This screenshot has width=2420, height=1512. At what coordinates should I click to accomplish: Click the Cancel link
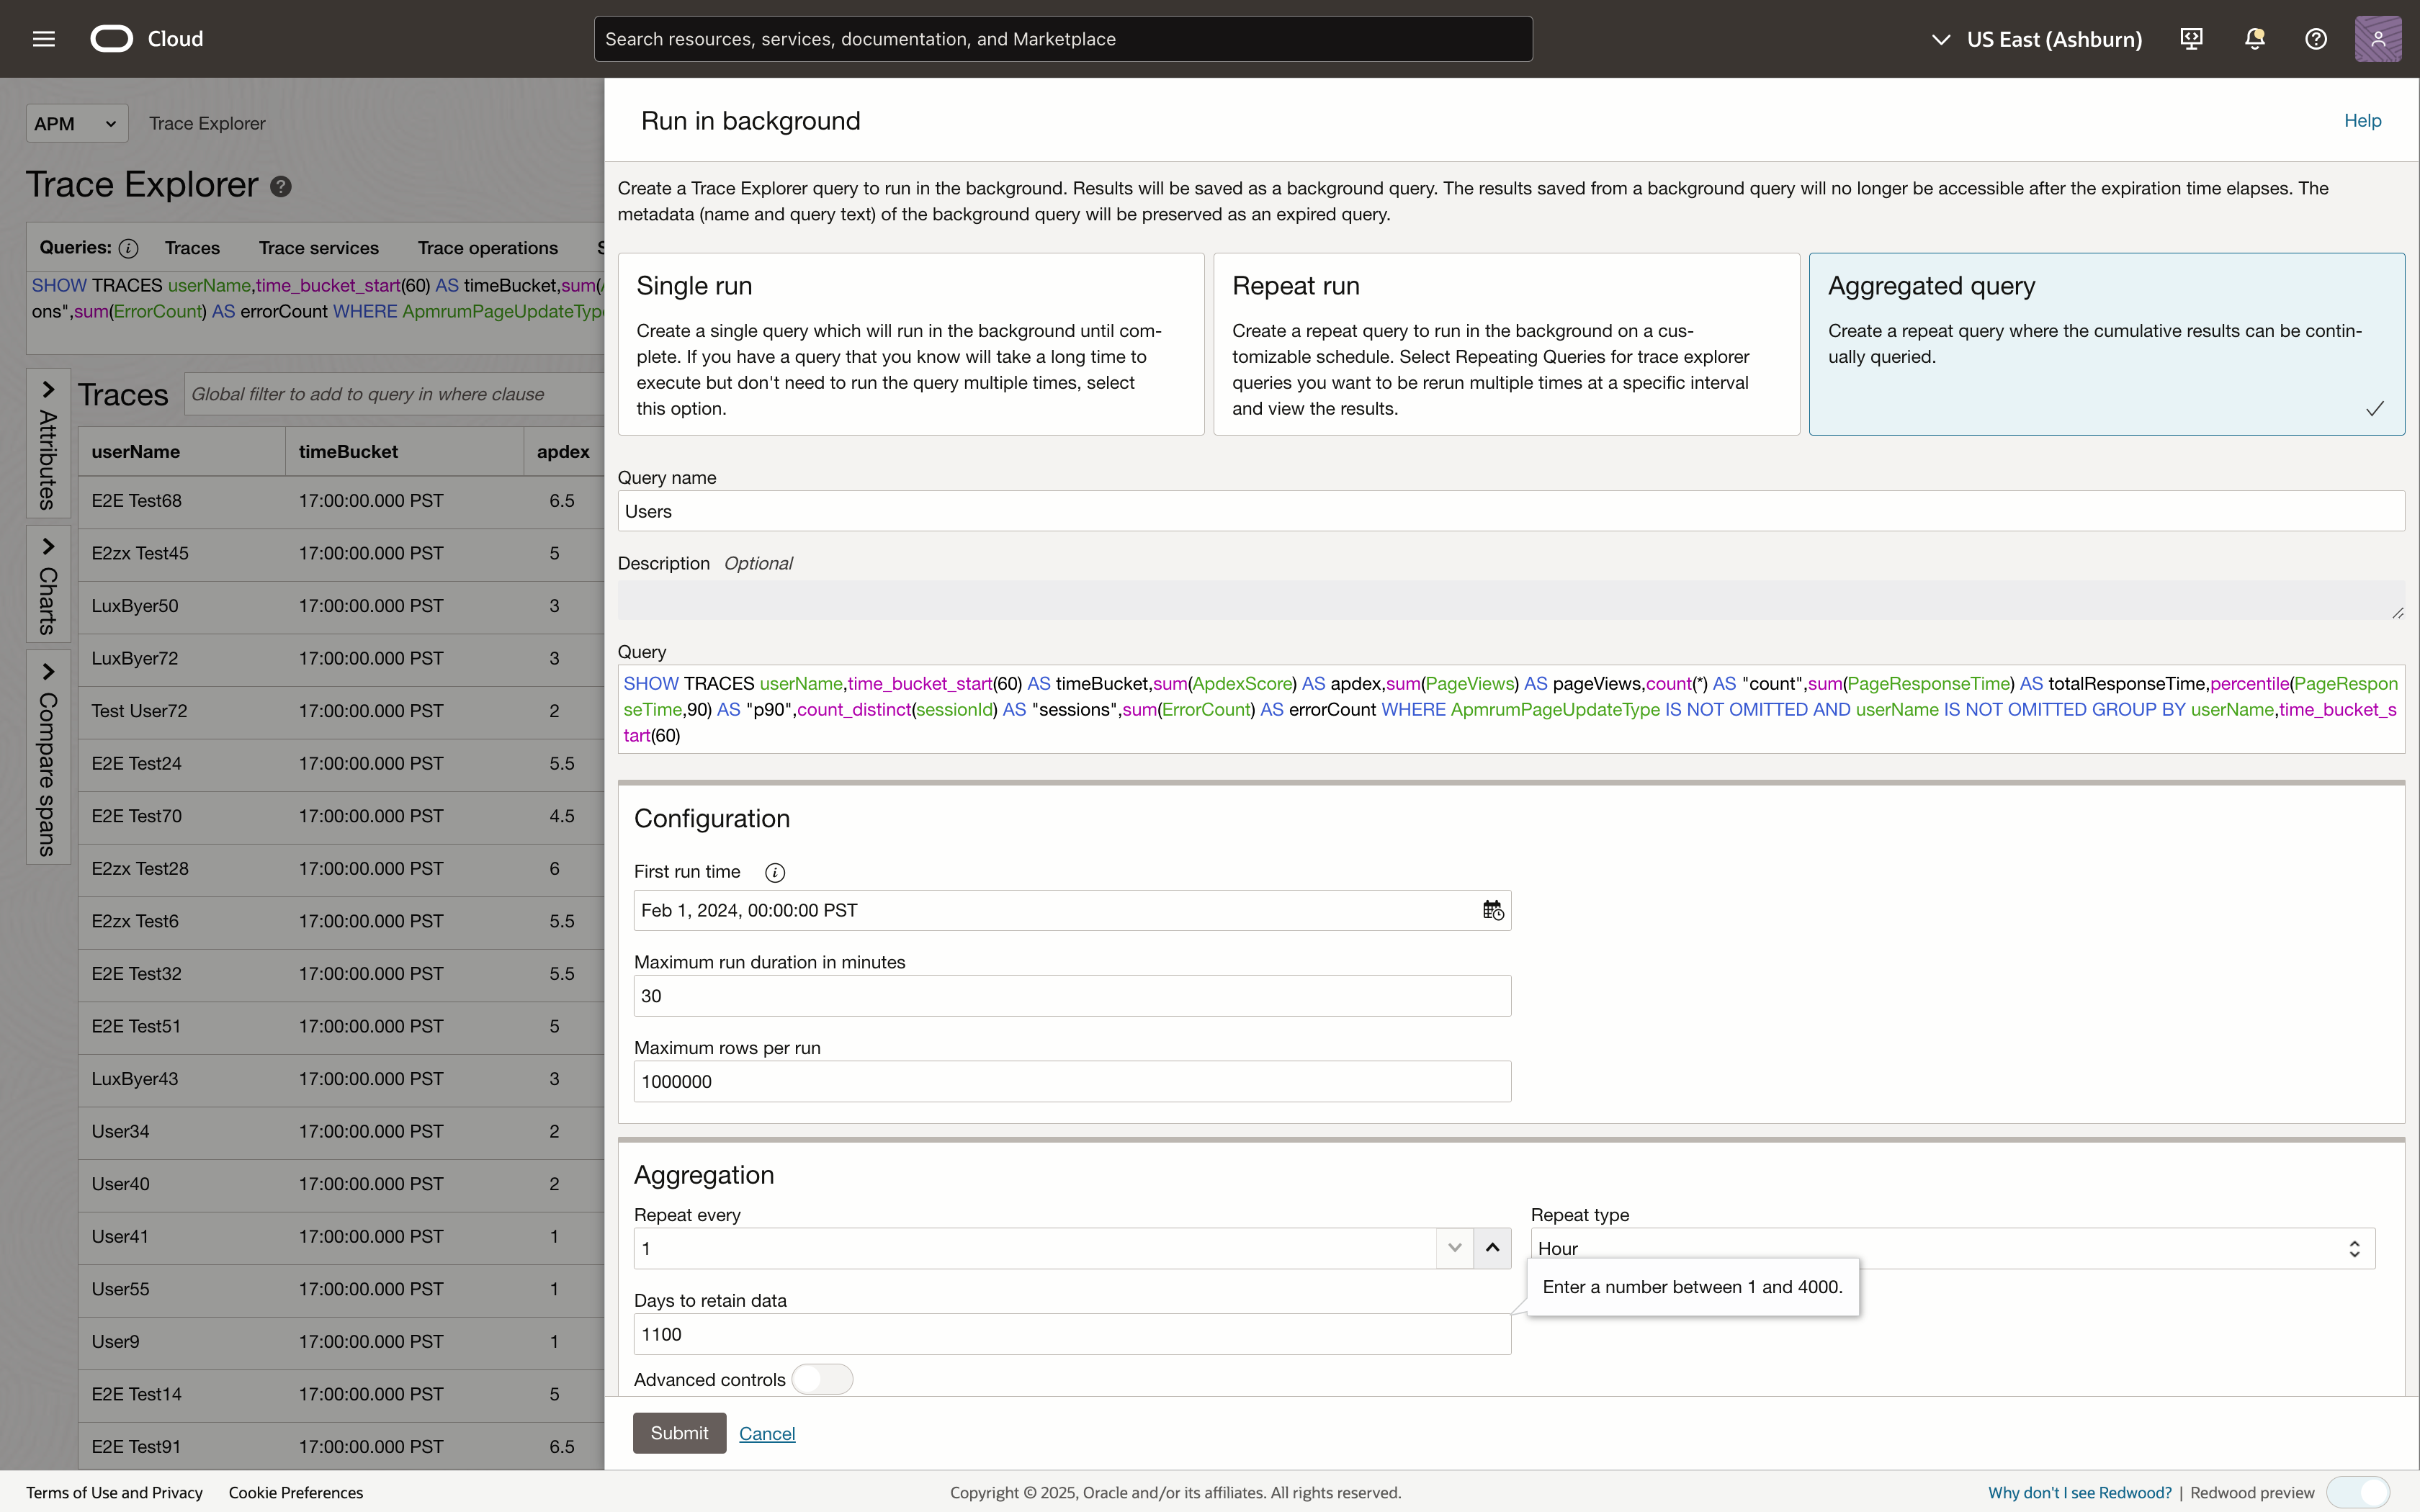(x=767, y=1433)
